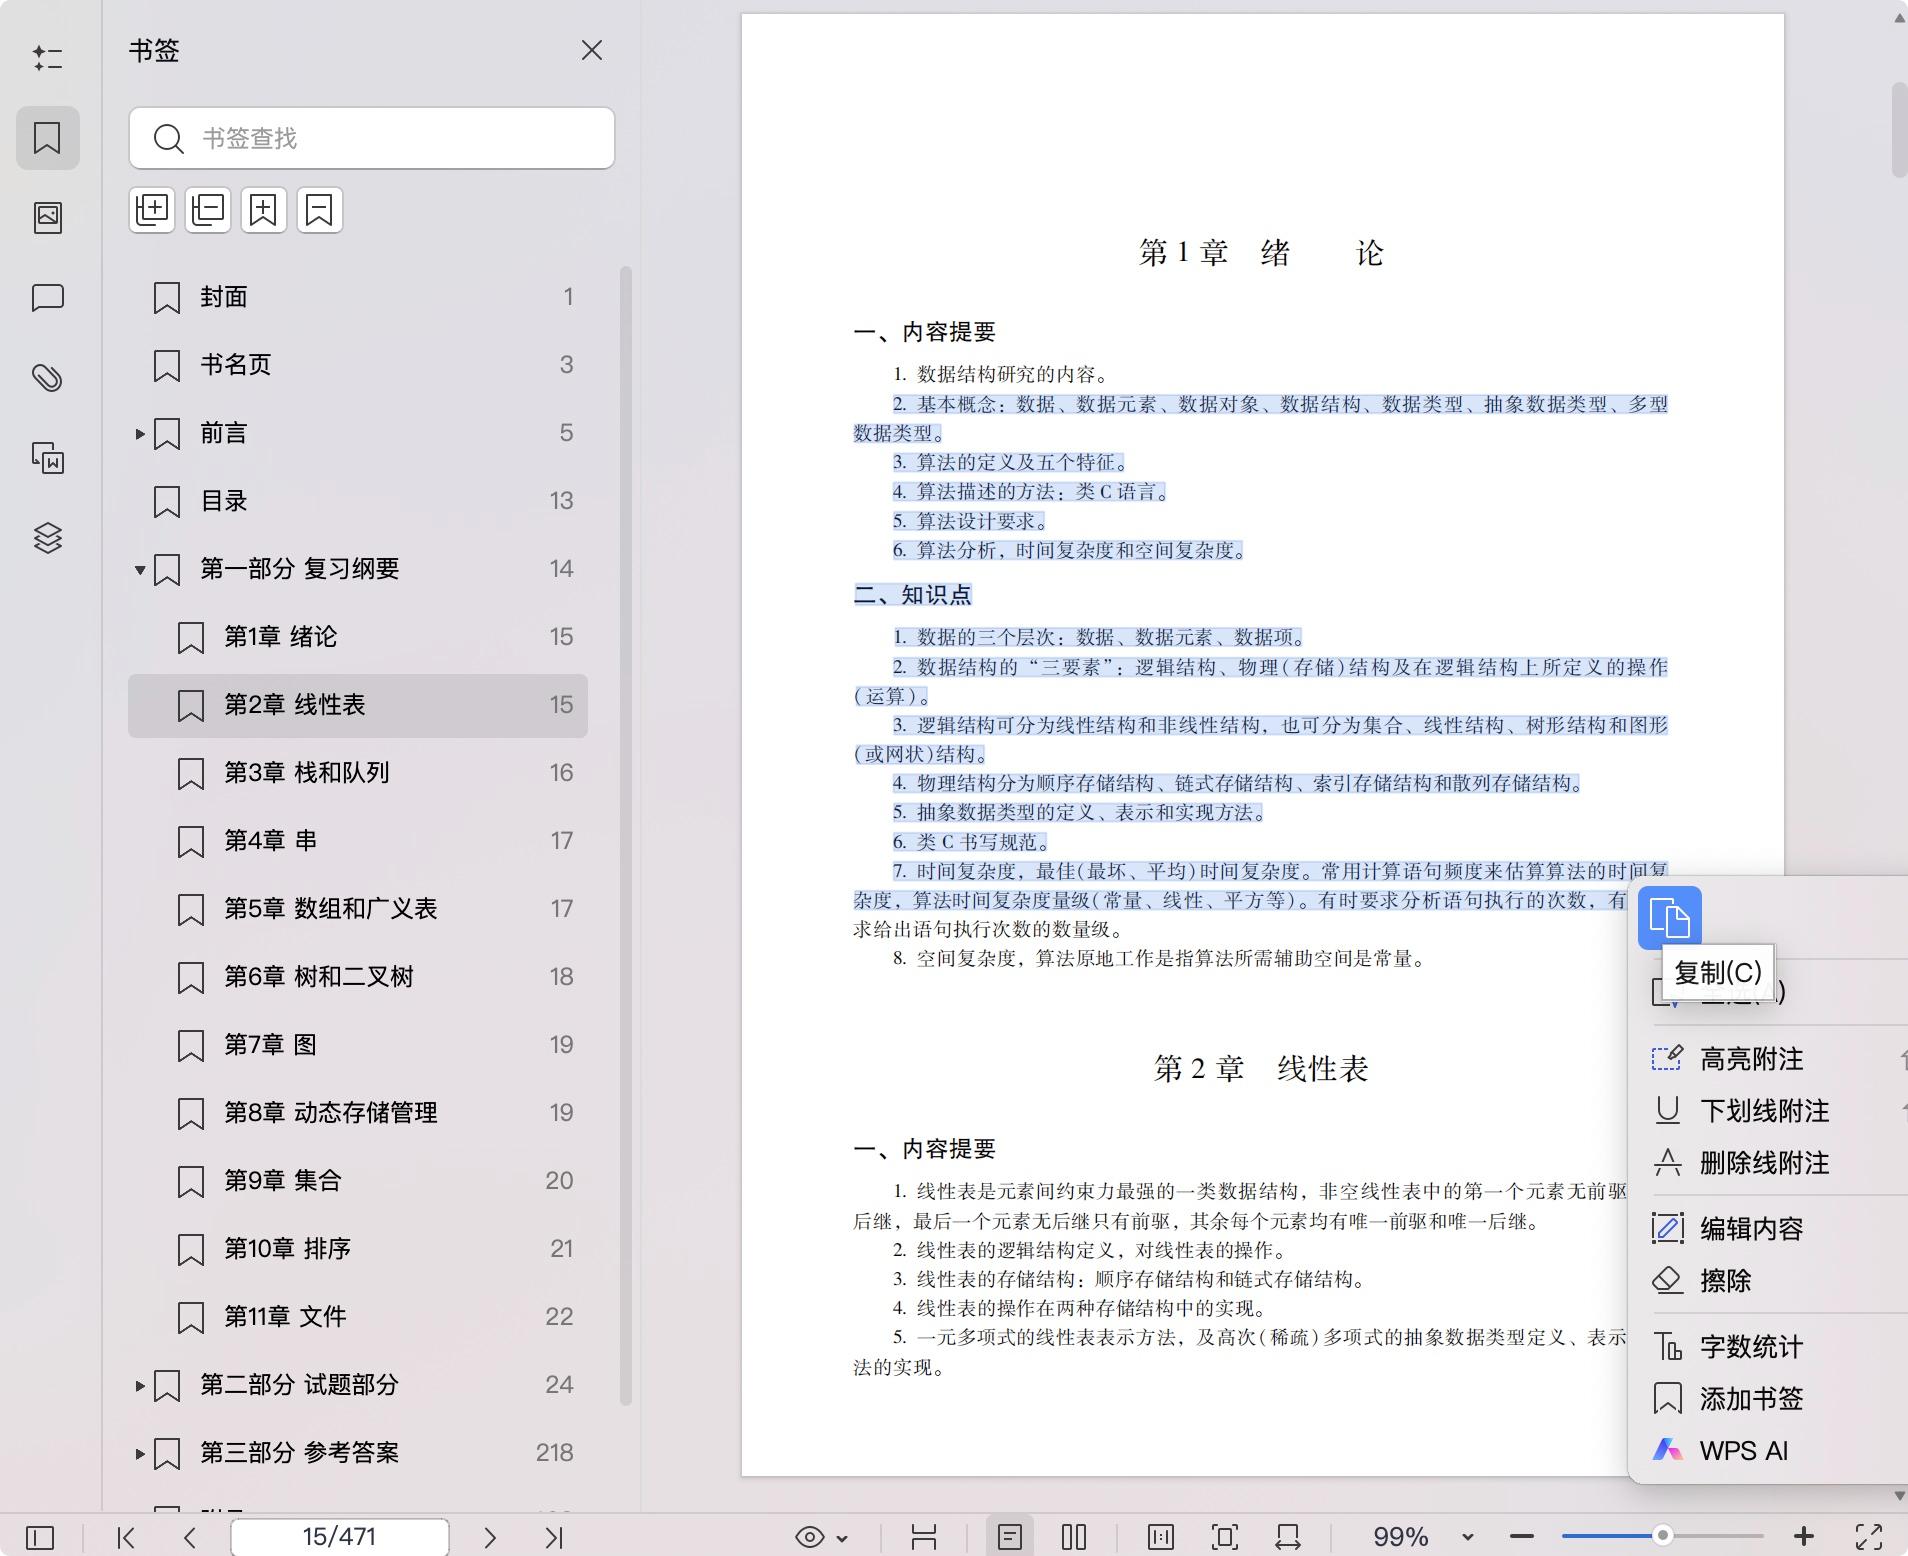Image resolution: width=1908 pixels, height=1556 pixels.
Task: Choose 擦除 from context menu
Action: (1770, 1281)
